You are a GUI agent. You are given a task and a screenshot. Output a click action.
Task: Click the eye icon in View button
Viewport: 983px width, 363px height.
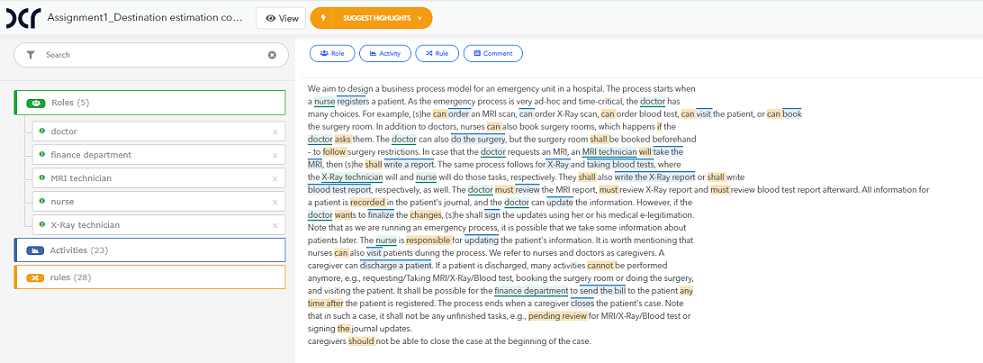(271, 18)
